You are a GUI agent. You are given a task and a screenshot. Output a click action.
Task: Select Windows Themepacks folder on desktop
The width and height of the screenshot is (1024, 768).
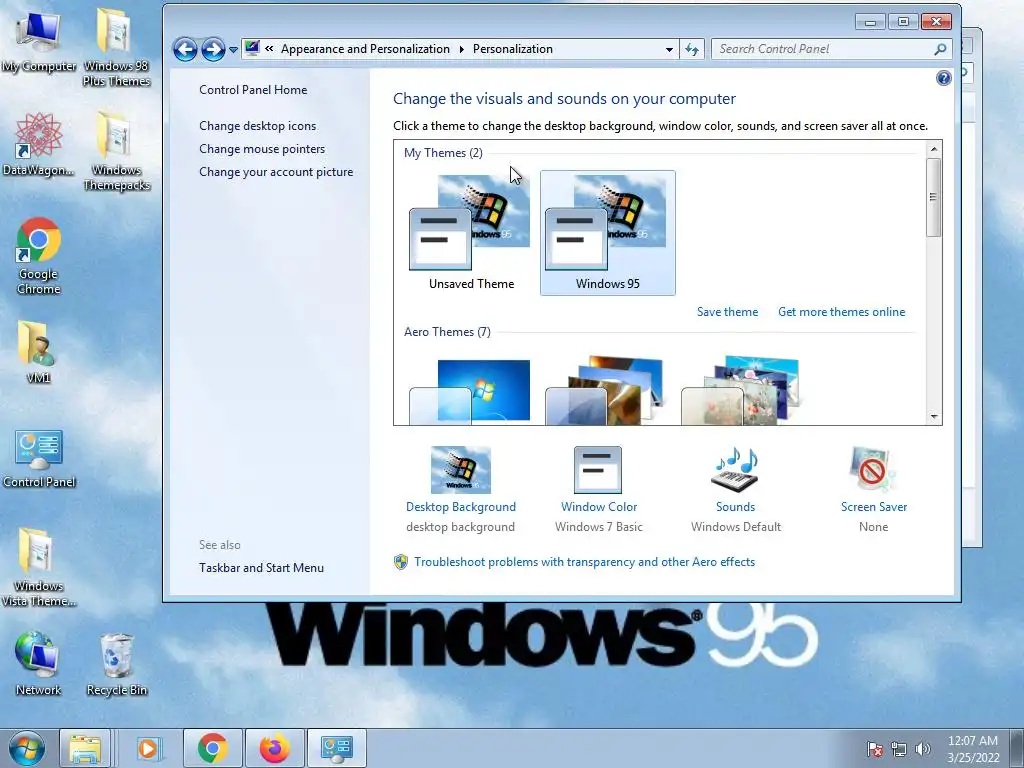[x=116, y=150]
